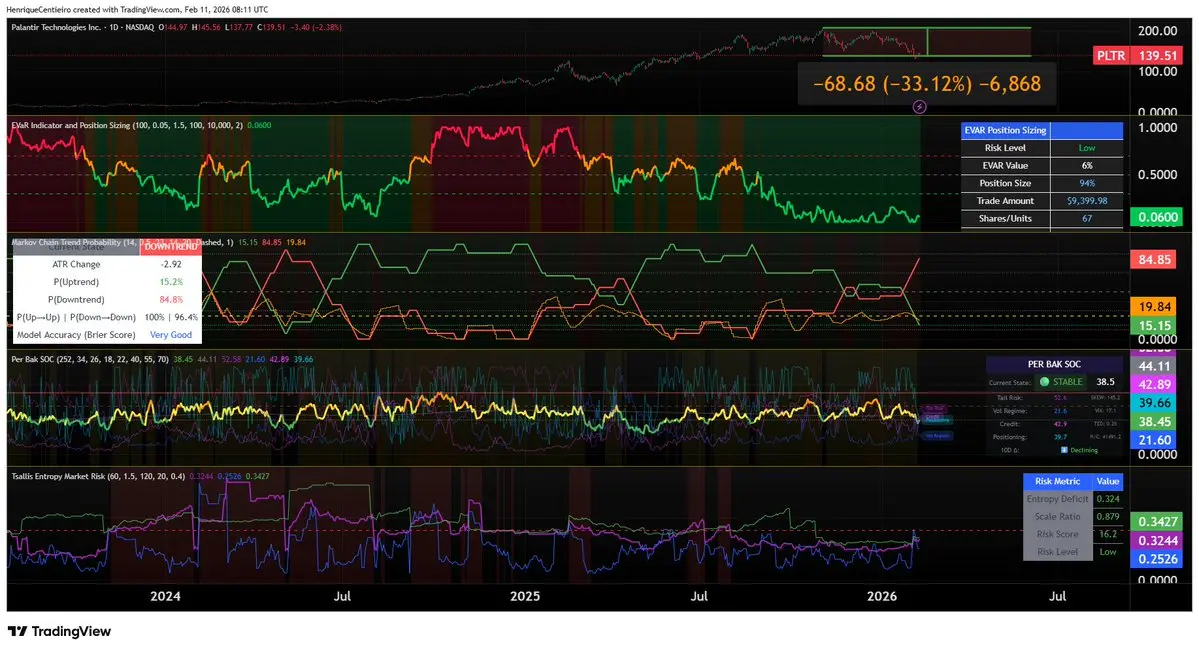Click the green 0.0600 price scale label

click(1157, 217)
